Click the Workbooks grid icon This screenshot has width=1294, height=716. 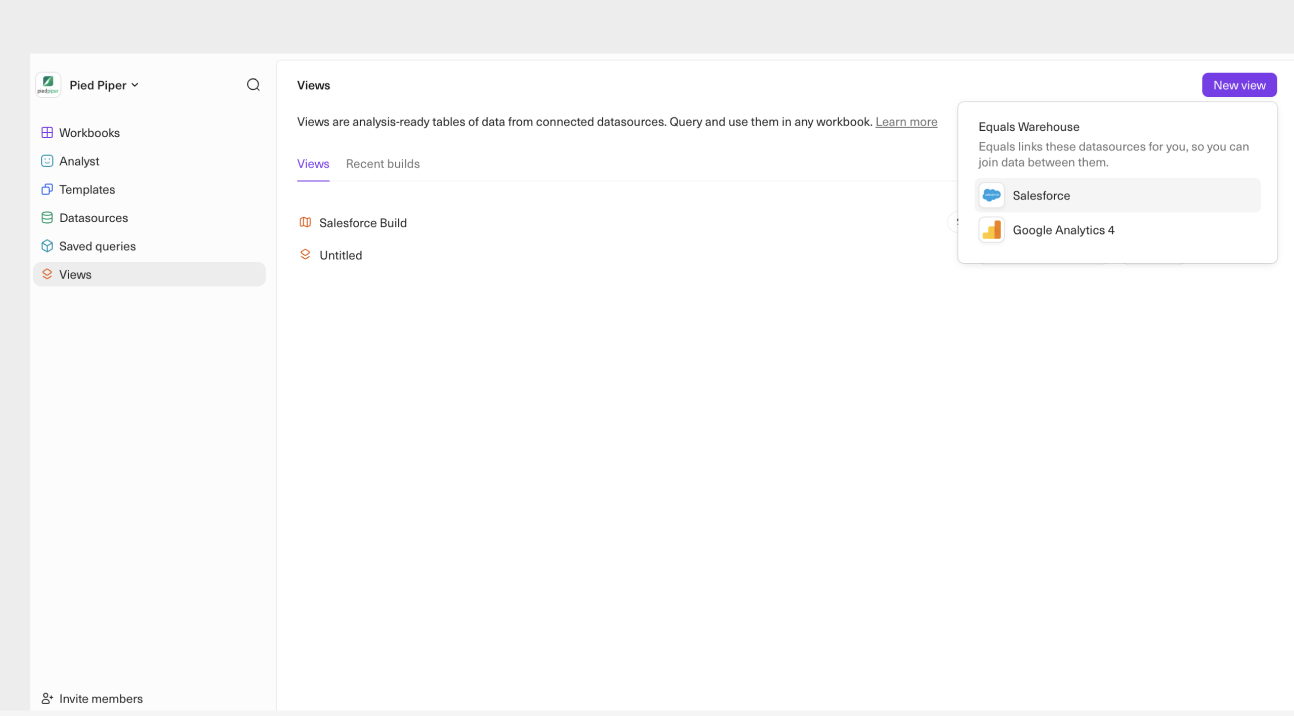[47, 132]
